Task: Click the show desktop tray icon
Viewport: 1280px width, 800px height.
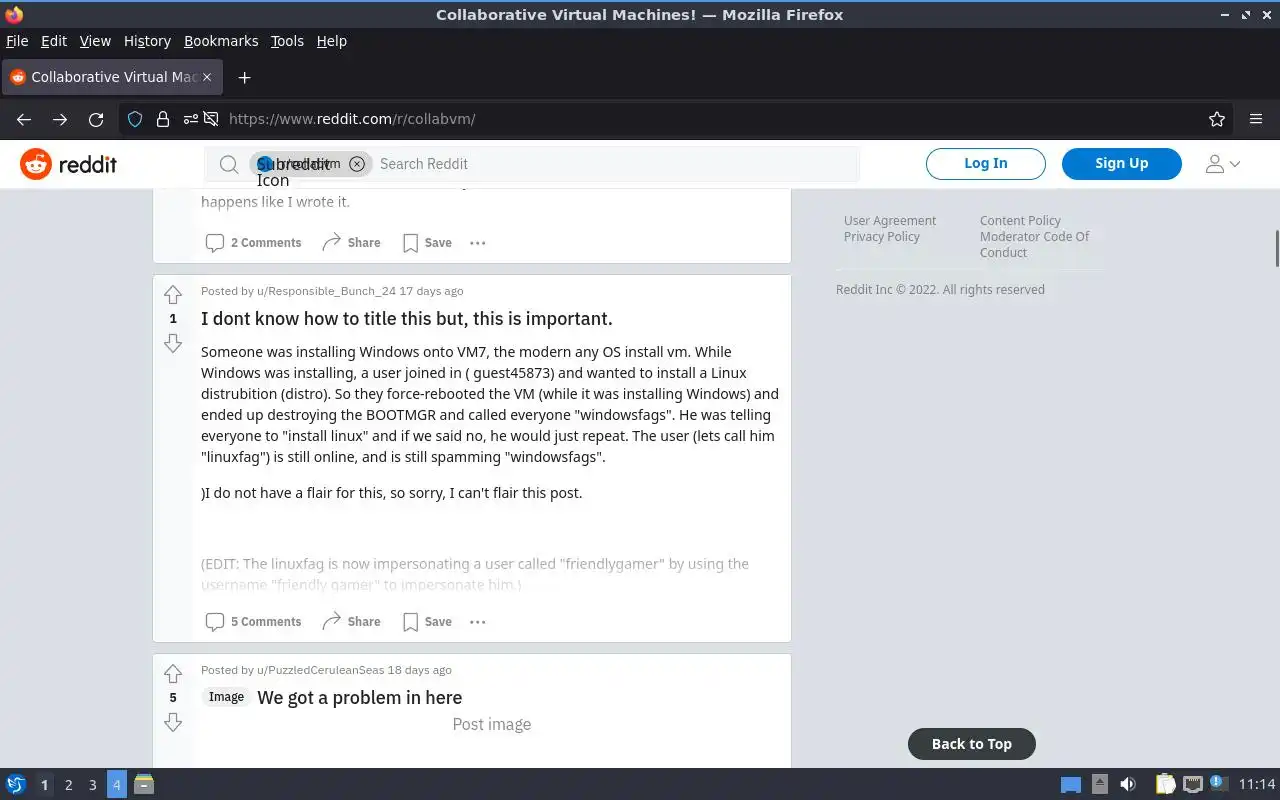Action: pos(1071,785)
